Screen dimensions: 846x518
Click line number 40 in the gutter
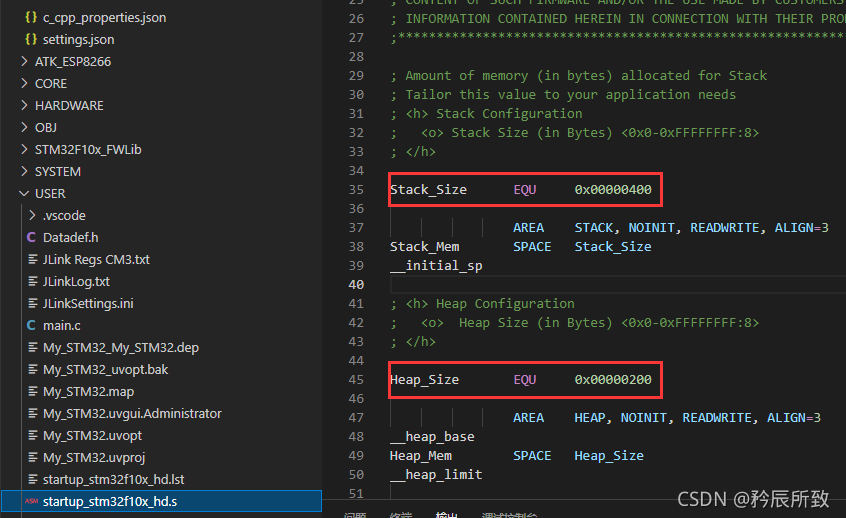coord(356,284)
